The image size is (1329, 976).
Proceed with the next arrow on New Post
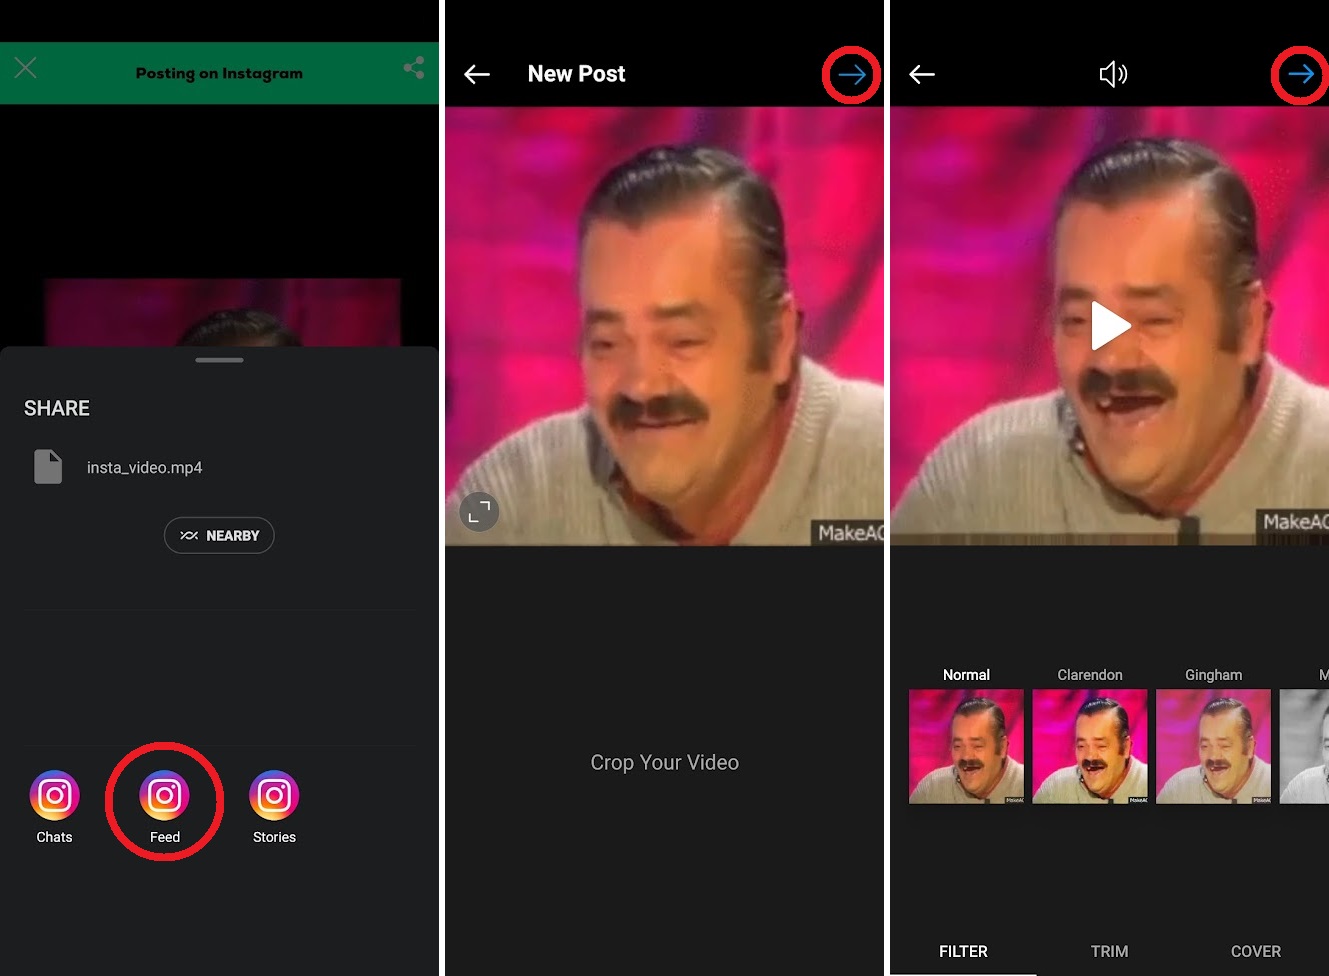tap(850, 74)
